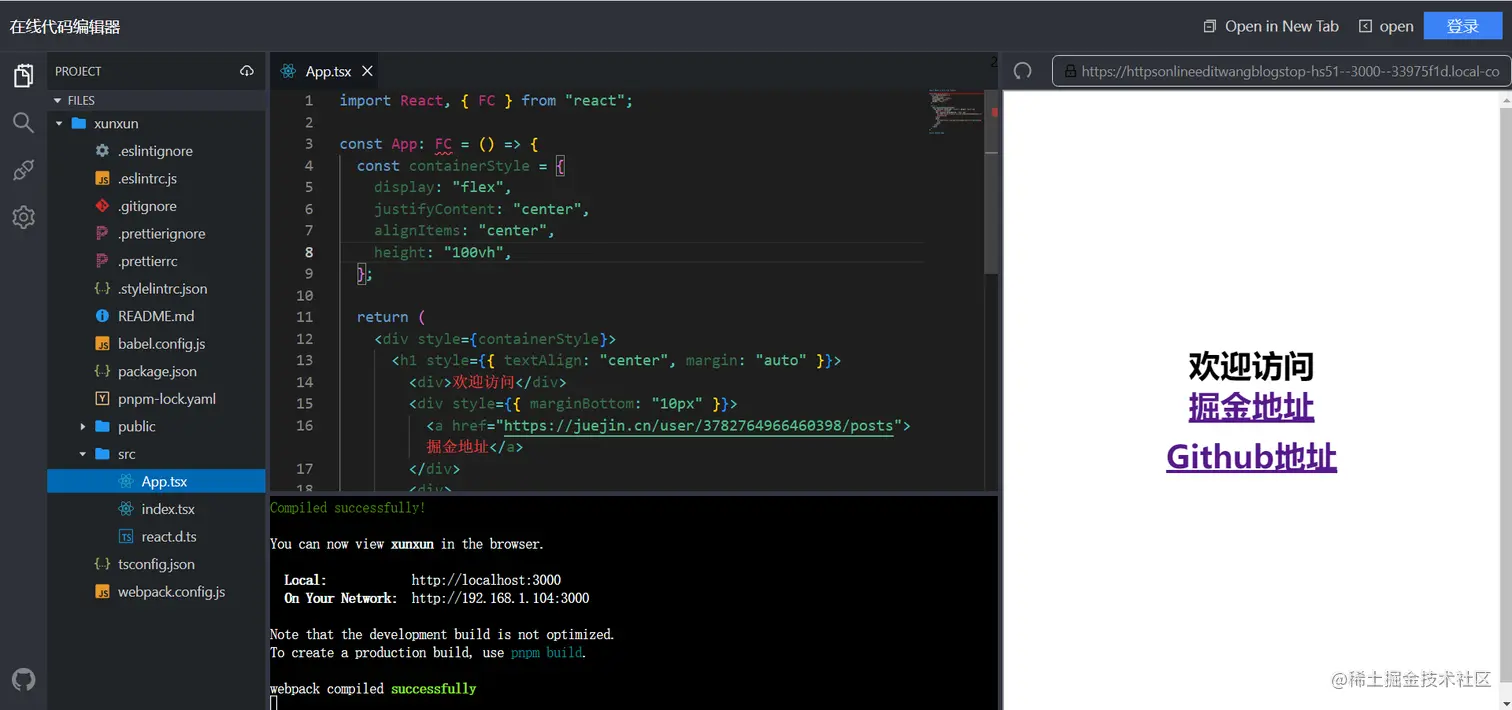Click the blue 登录 login button
The image size is (1512, 710).
click(1463, 26)
